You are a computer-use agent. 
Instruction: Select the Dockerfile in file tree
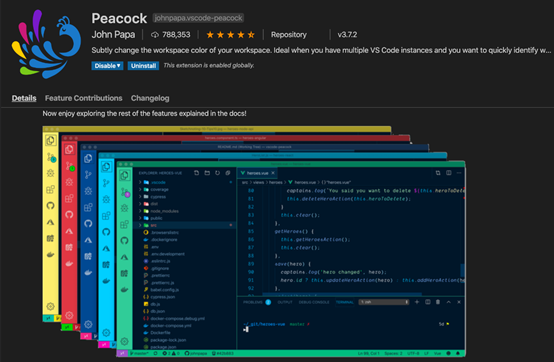click(160, 333)
